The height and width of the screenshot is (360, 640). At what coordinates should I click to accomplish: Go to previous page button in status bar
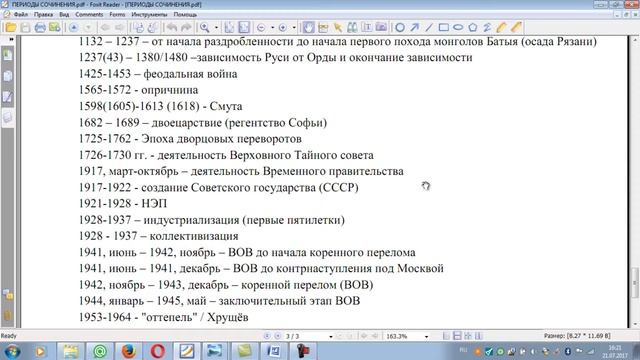click(x=278, y=336)
